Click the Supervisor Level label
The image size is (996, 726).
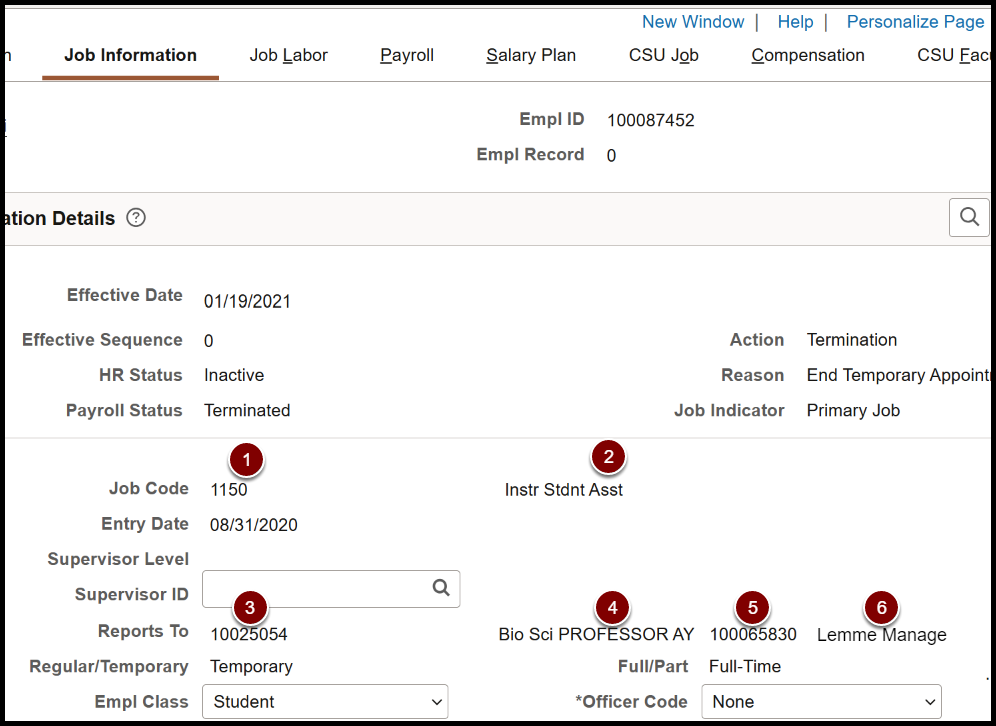118,560
